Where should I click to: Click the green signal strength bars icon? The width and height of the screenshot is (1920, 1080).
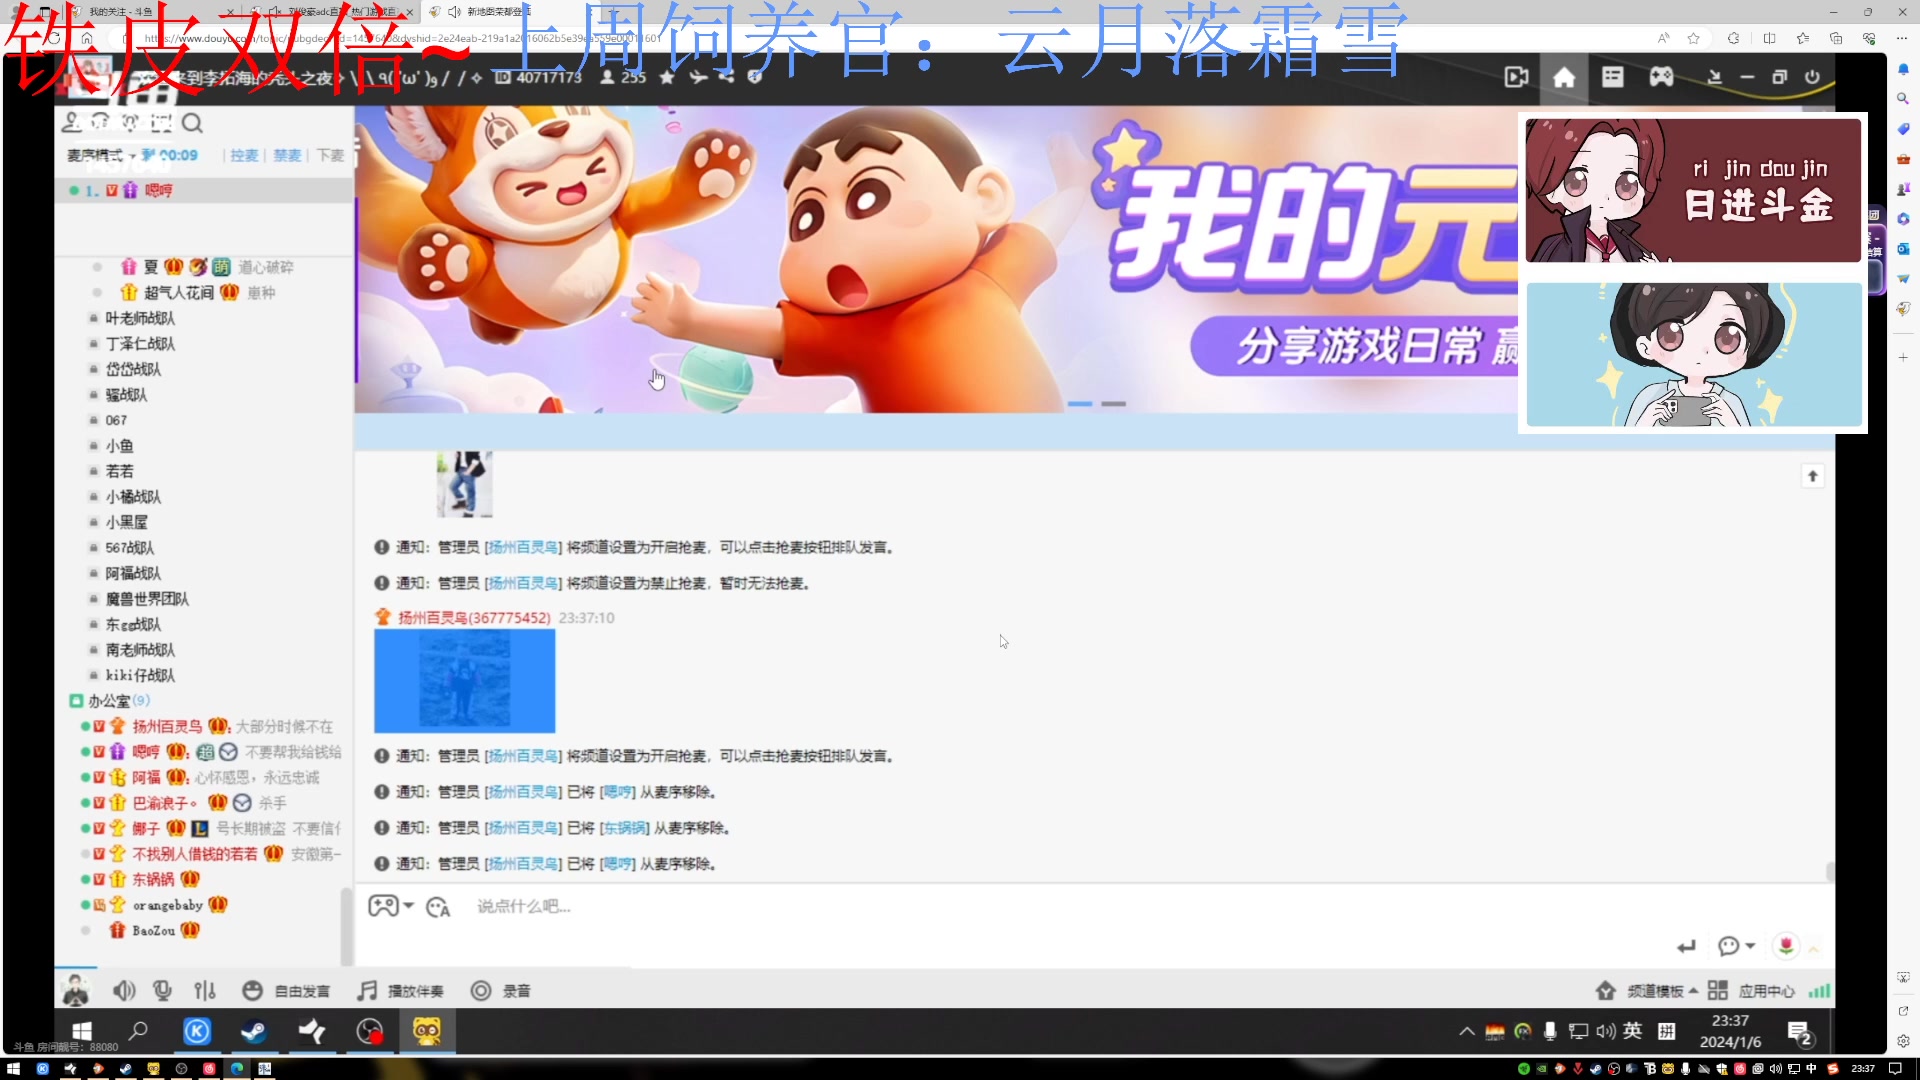[x=1819, y=990]
